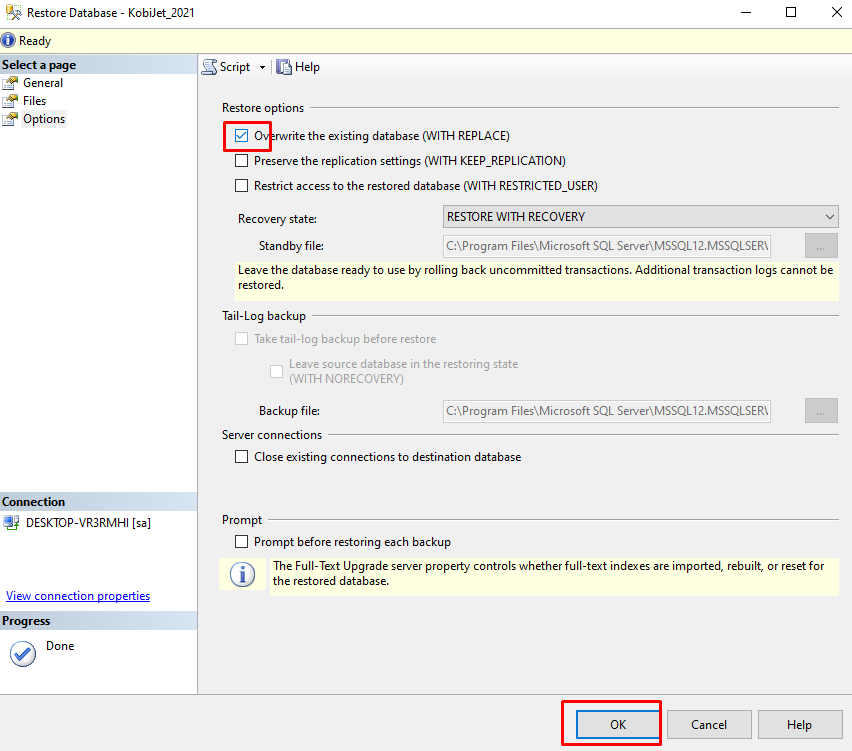Click the Backup file path field
Image resolution: width=852 pixels, height=751 pixels.
coord(606,411)
